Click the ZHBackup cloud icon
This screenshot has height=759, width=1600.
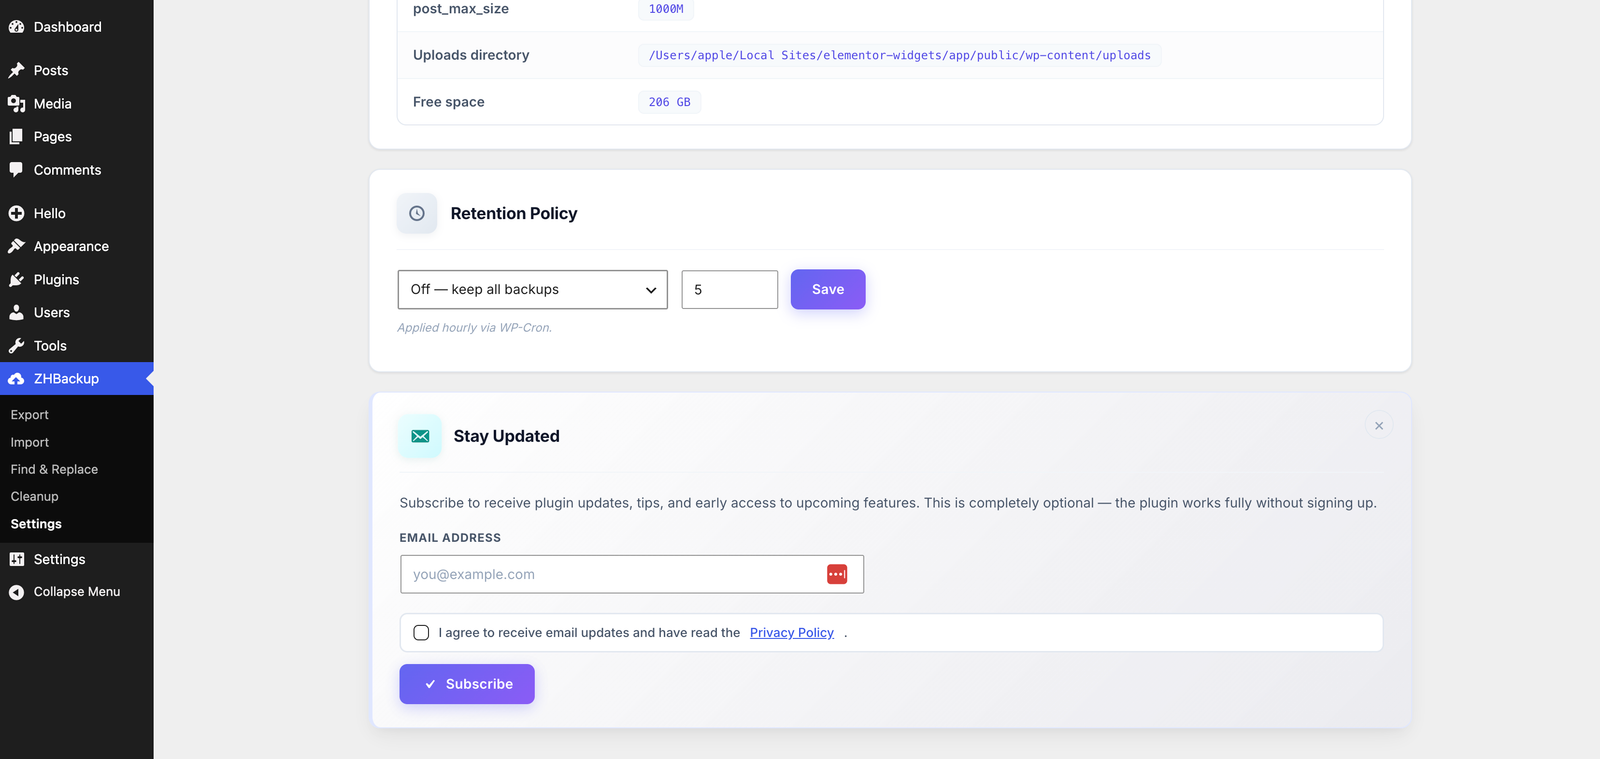pyautogui.click(x=16, y=378)
